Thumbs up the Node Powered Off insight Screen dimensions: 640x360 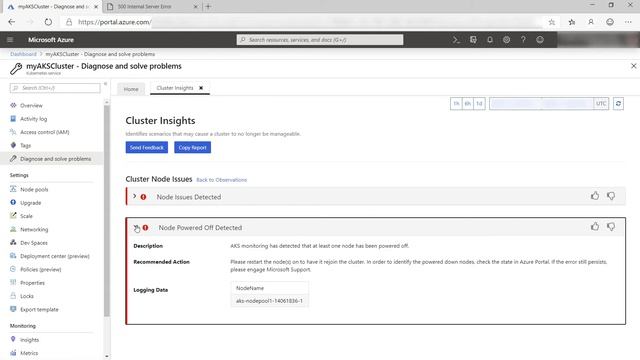click(595, 226)
